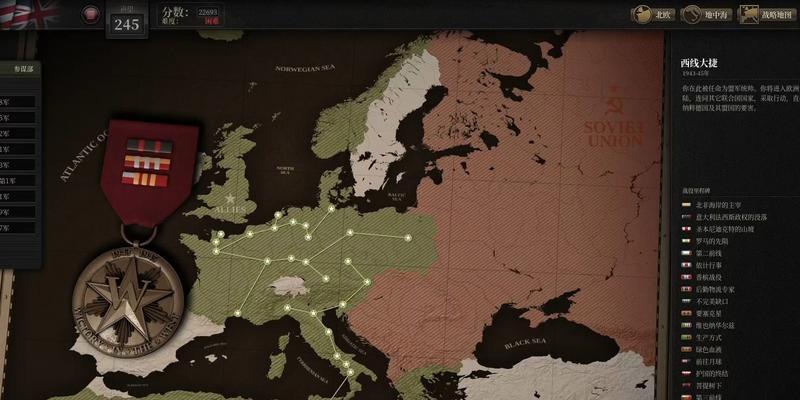Image resolution: width=800 pixels, height=400 pixels.
Task: Select the 参谋部 panel tab
Action: tap(22, 69)
